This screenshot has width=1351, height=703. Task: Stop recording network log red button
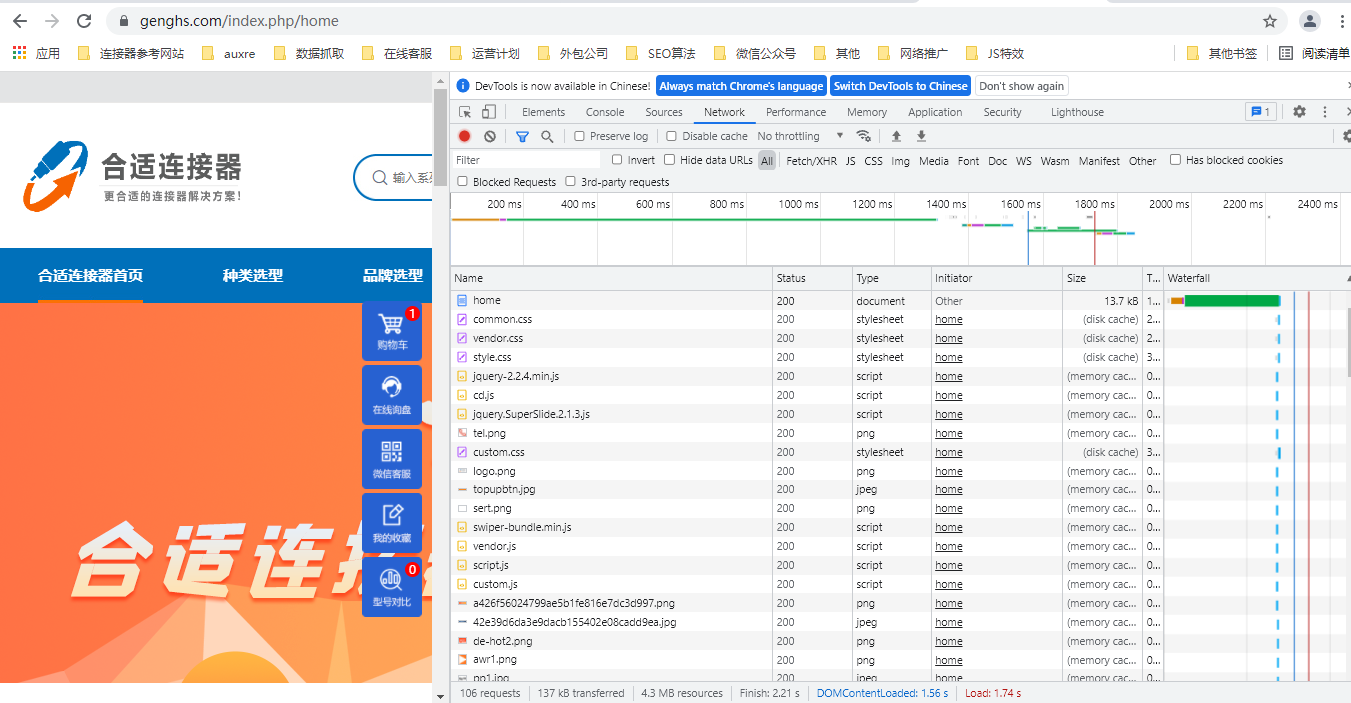(x=465, y=136)
